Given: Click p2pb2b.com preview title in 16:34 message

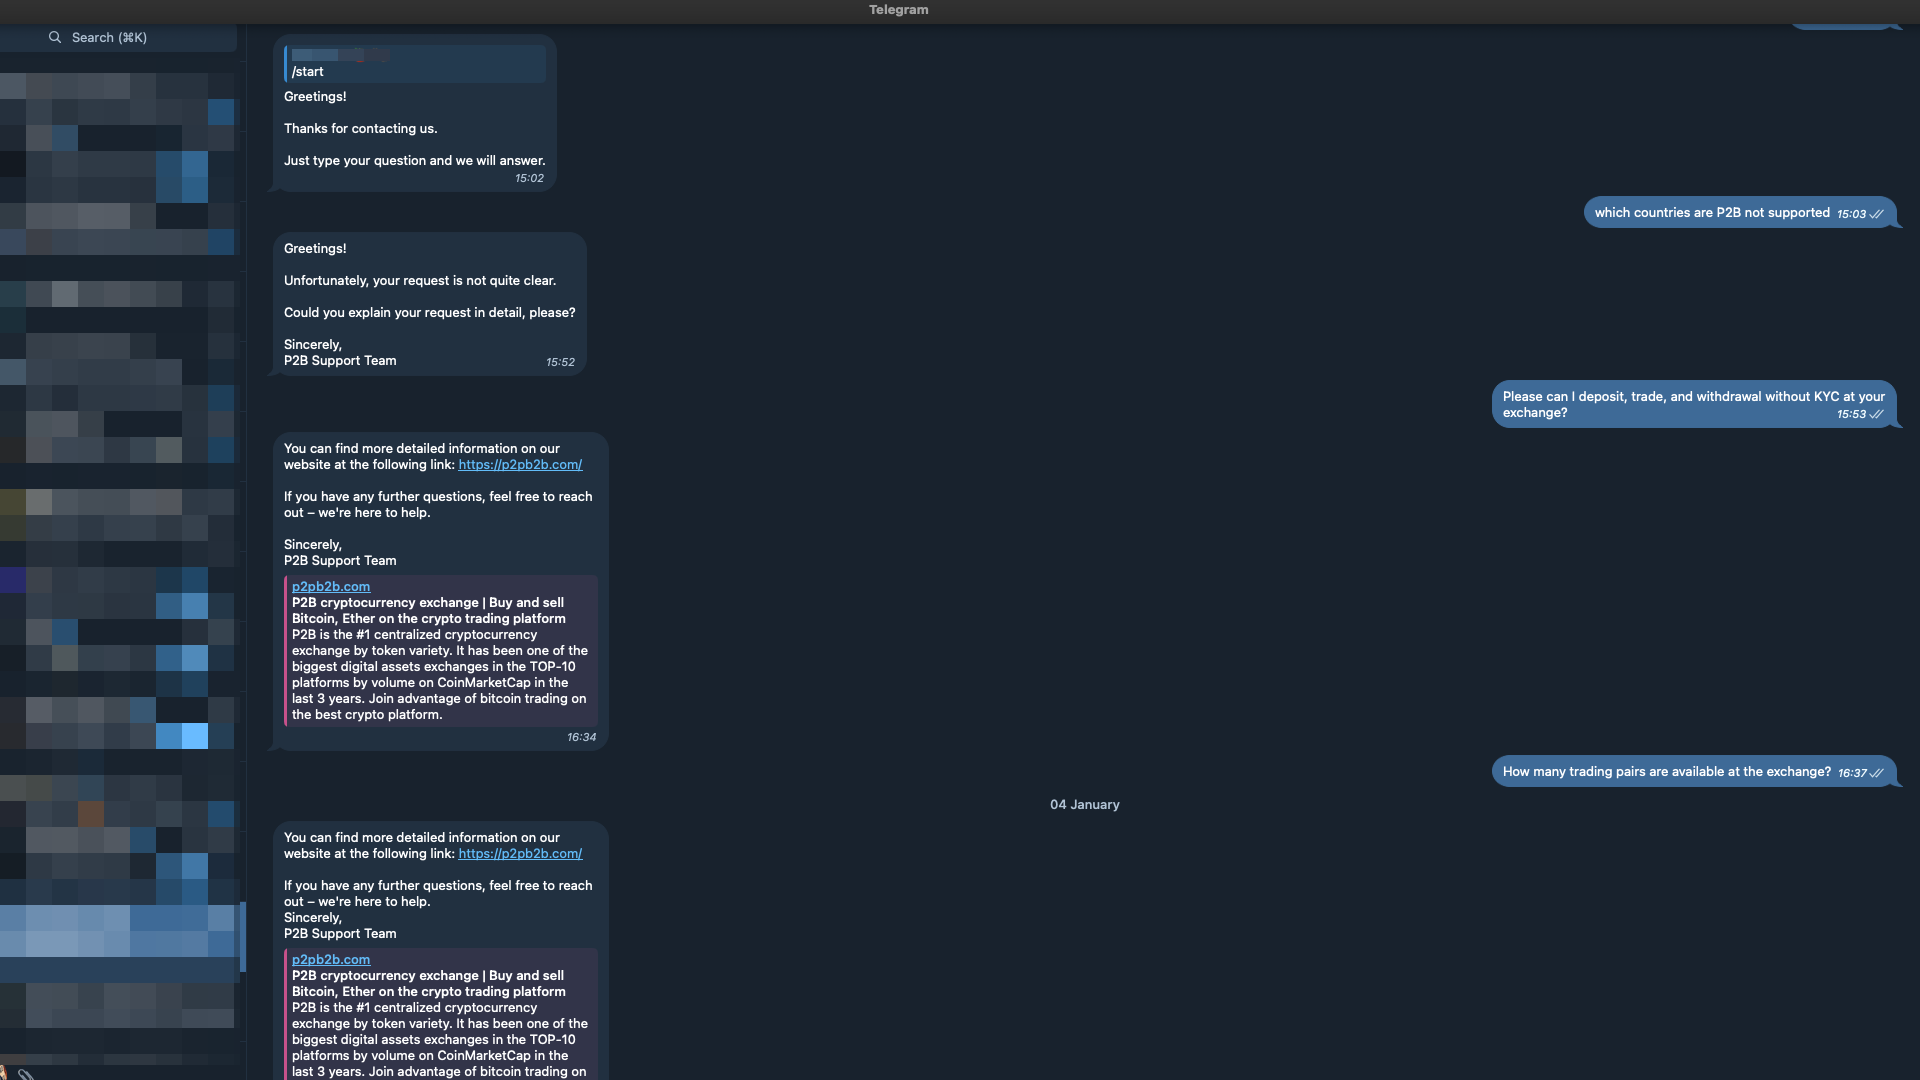Looking at the screenshot, I should [x=331, y=586].
